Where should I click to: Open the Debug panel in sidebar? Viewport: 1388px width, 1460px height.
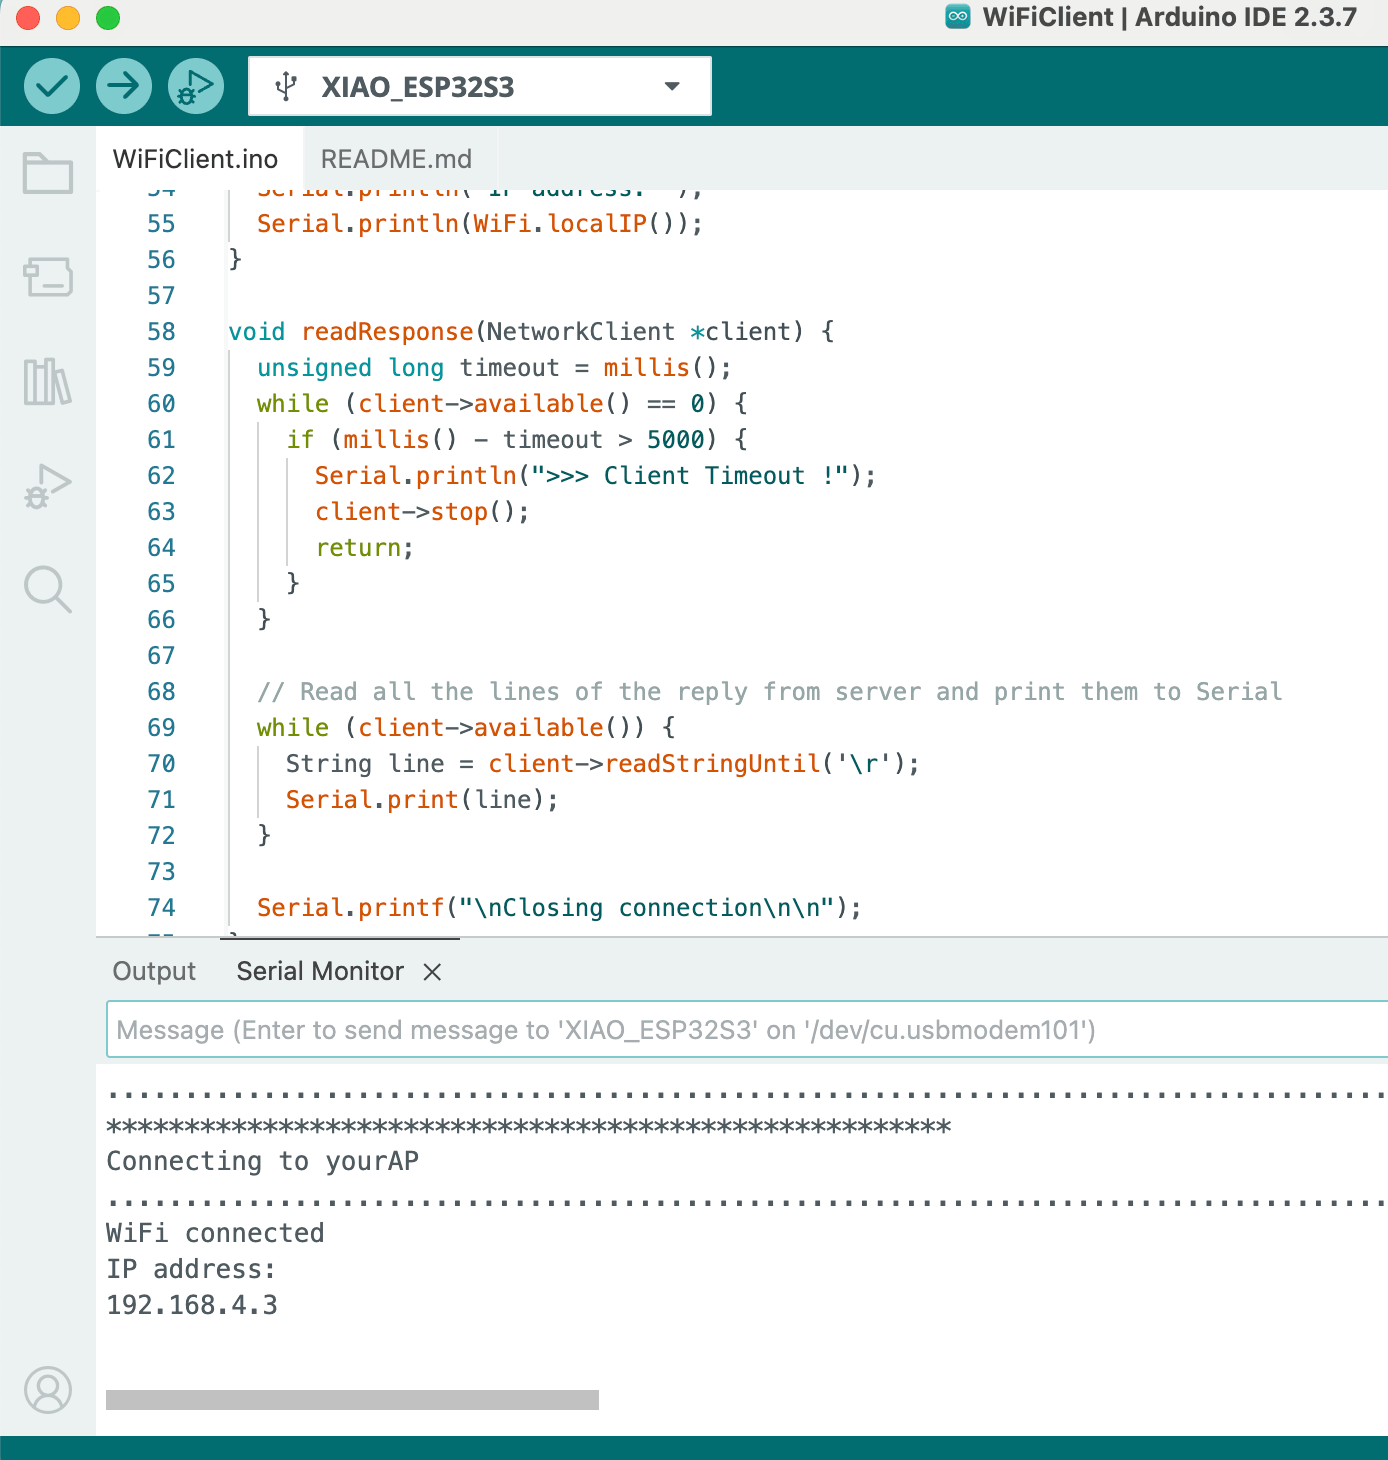tap(48, 487)
